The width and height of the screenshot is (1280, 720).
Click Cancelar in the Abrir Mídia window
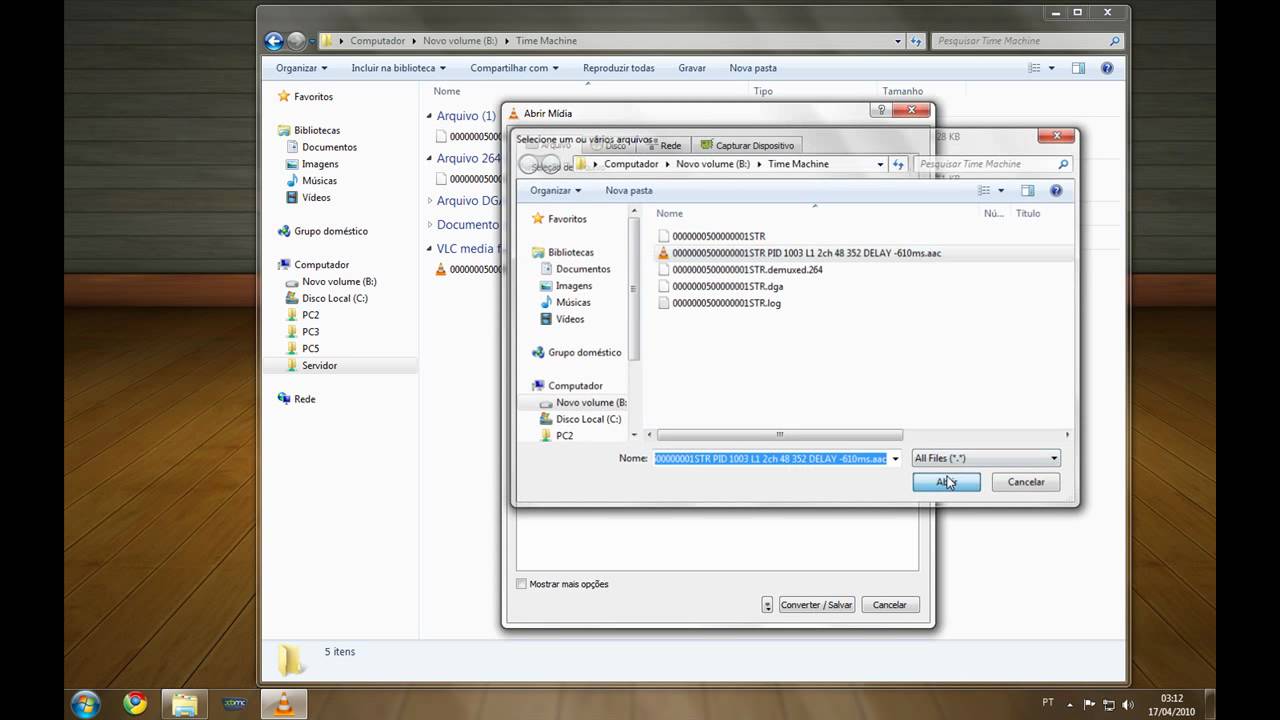pos(889,605)
